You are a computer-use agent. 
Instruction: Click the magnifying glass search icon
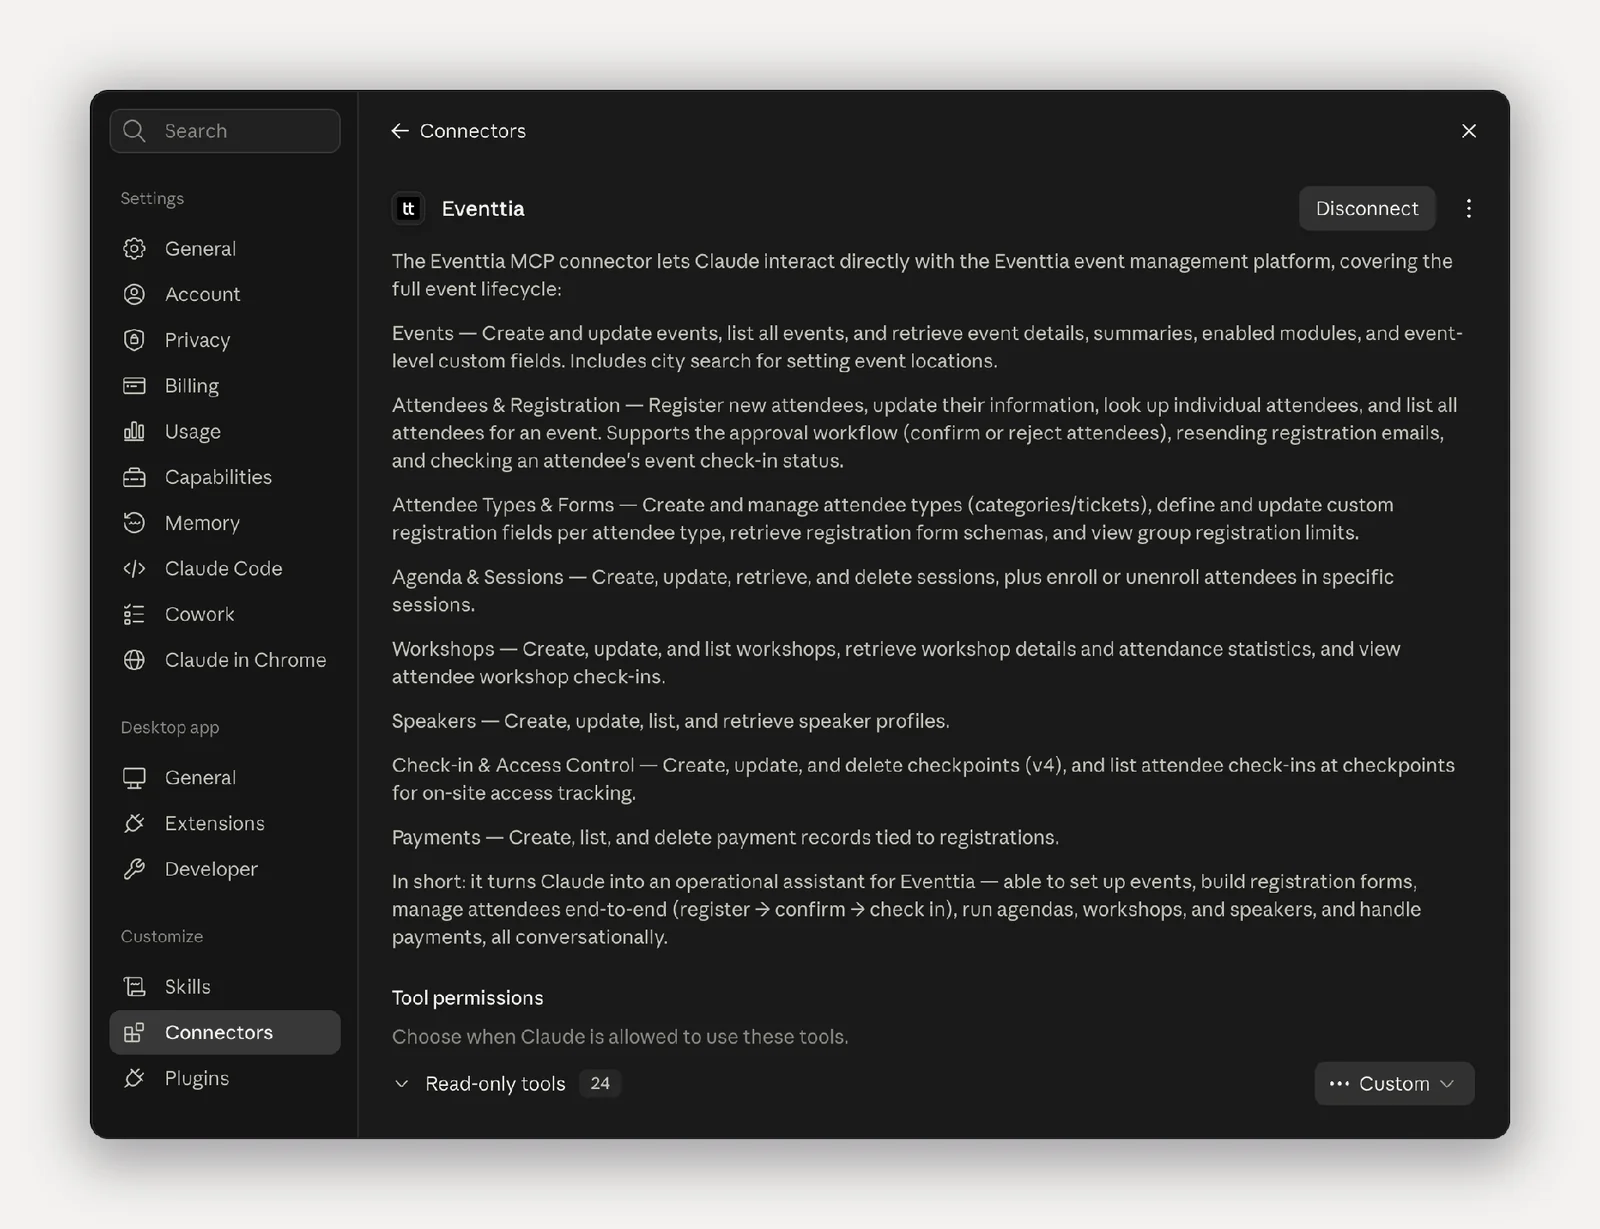pos(134,131)
